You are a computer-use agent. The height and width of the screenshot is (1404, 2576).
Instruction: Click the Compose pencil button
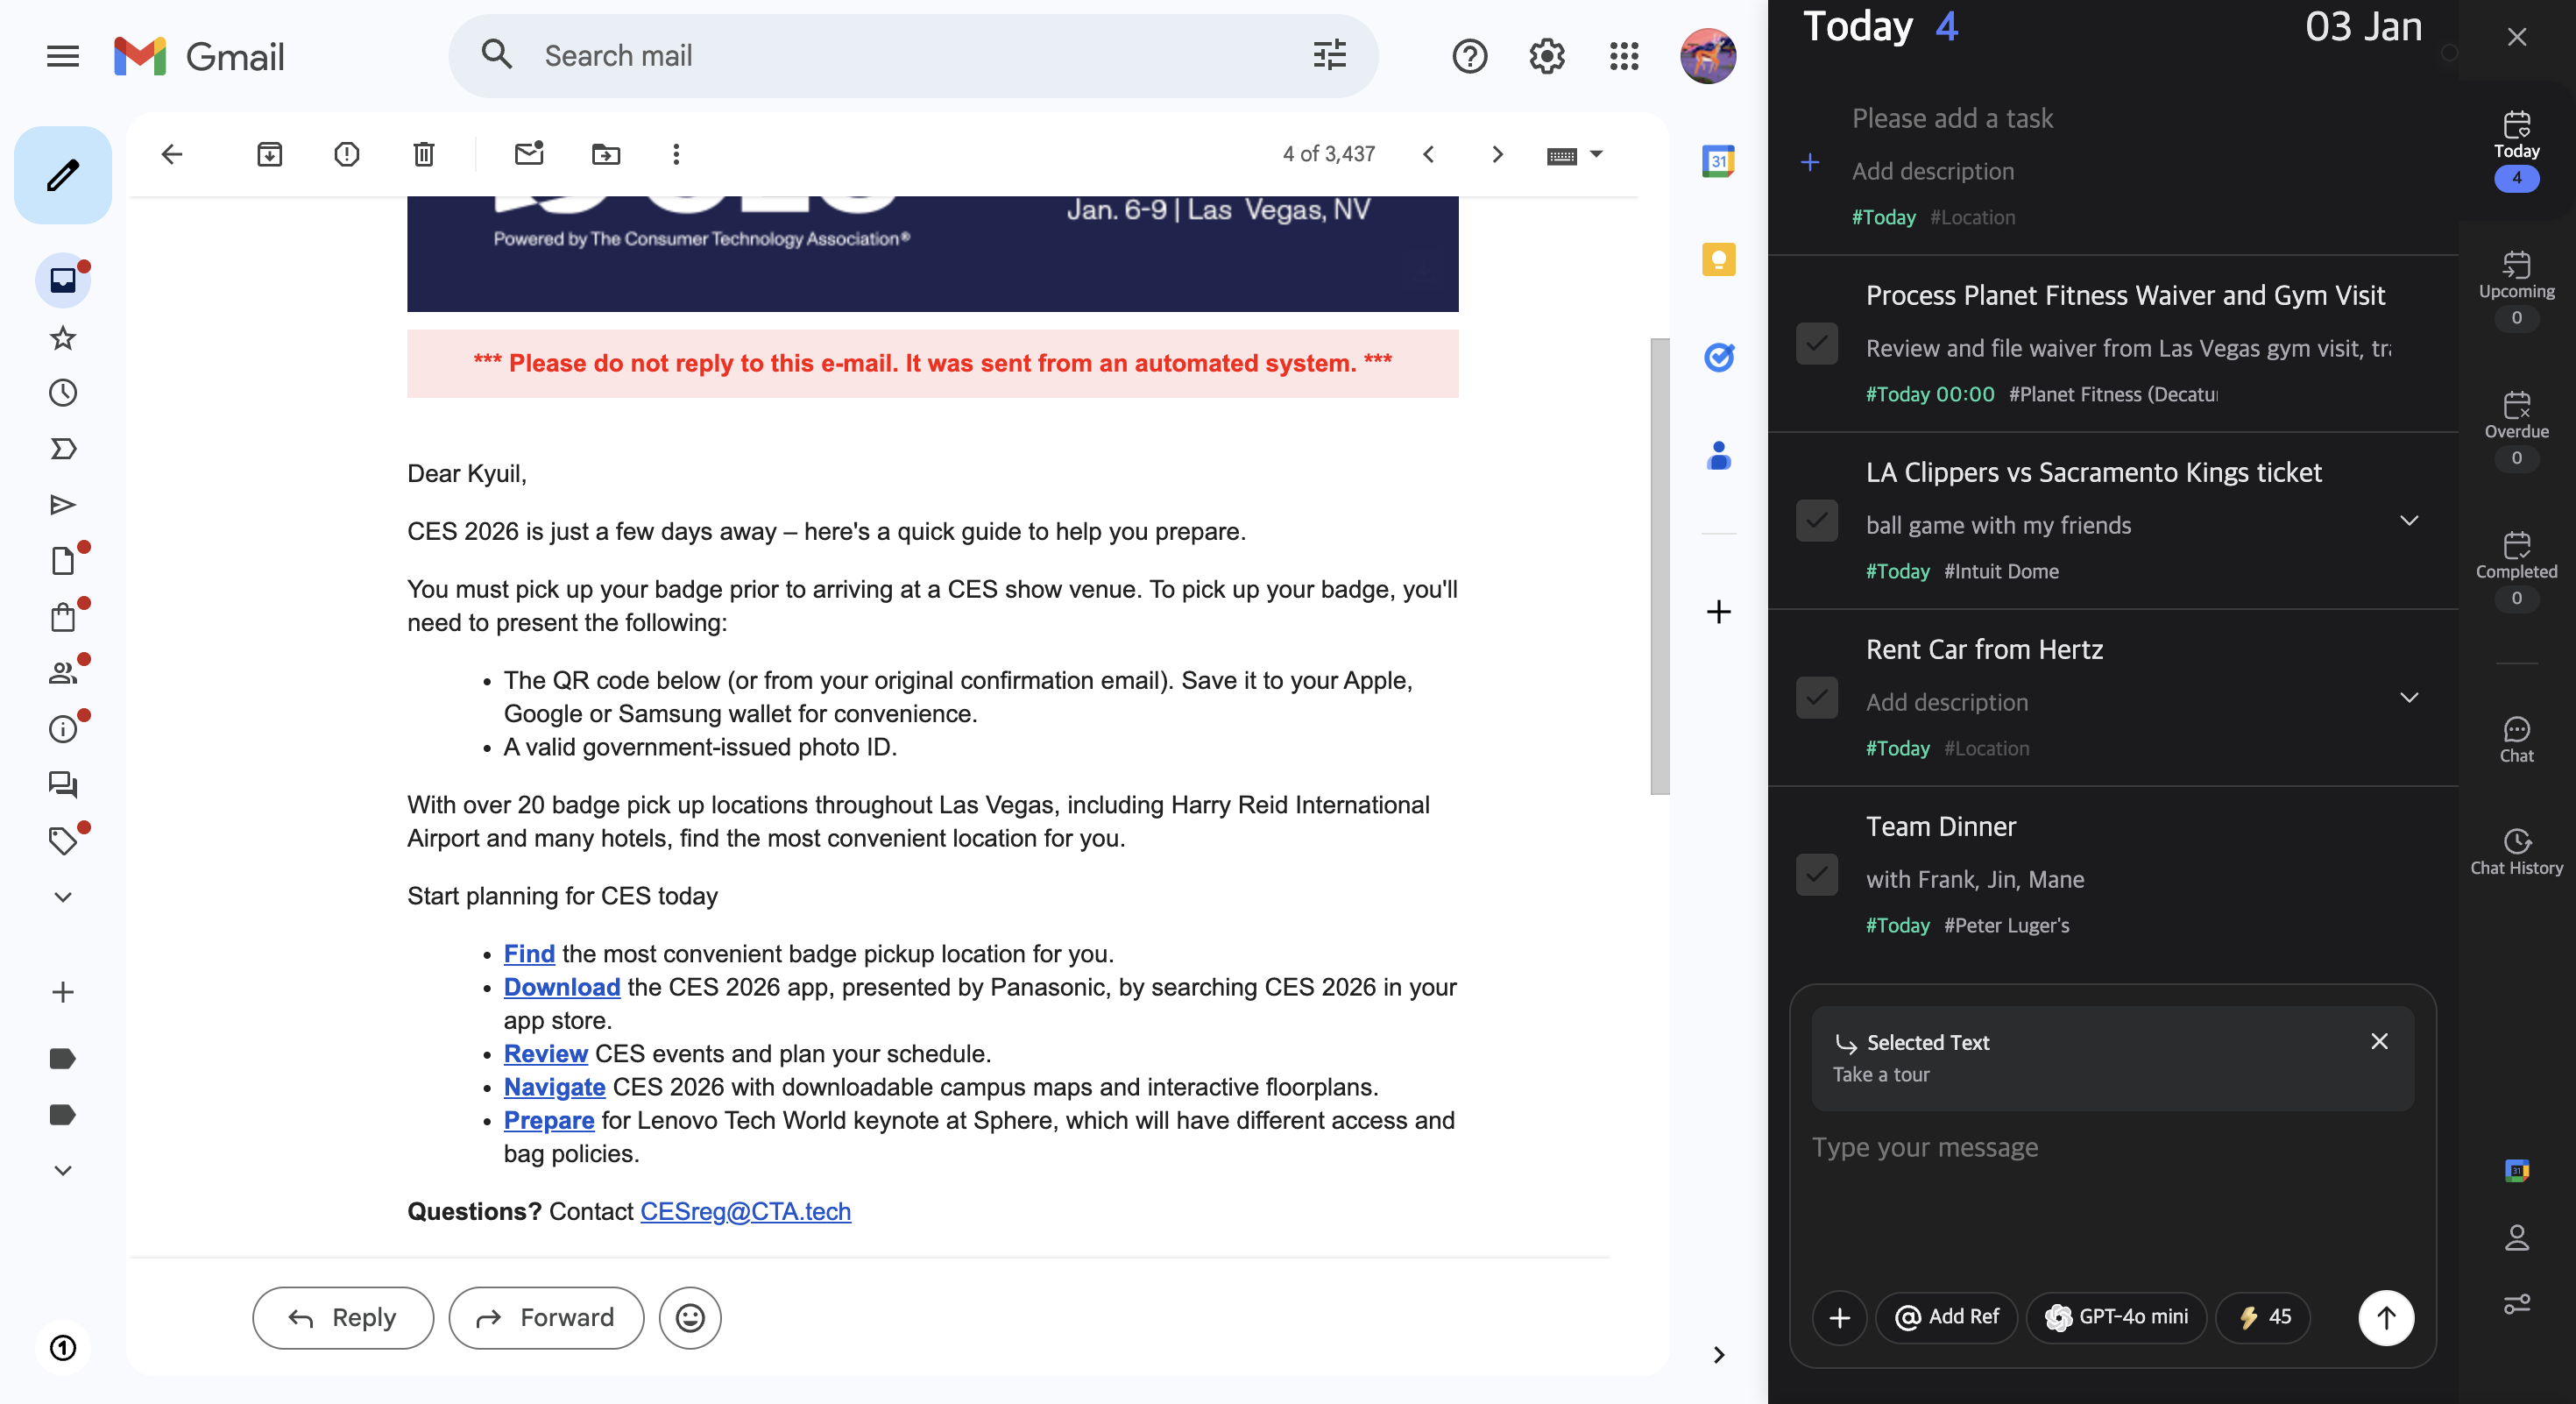[63, 175]
